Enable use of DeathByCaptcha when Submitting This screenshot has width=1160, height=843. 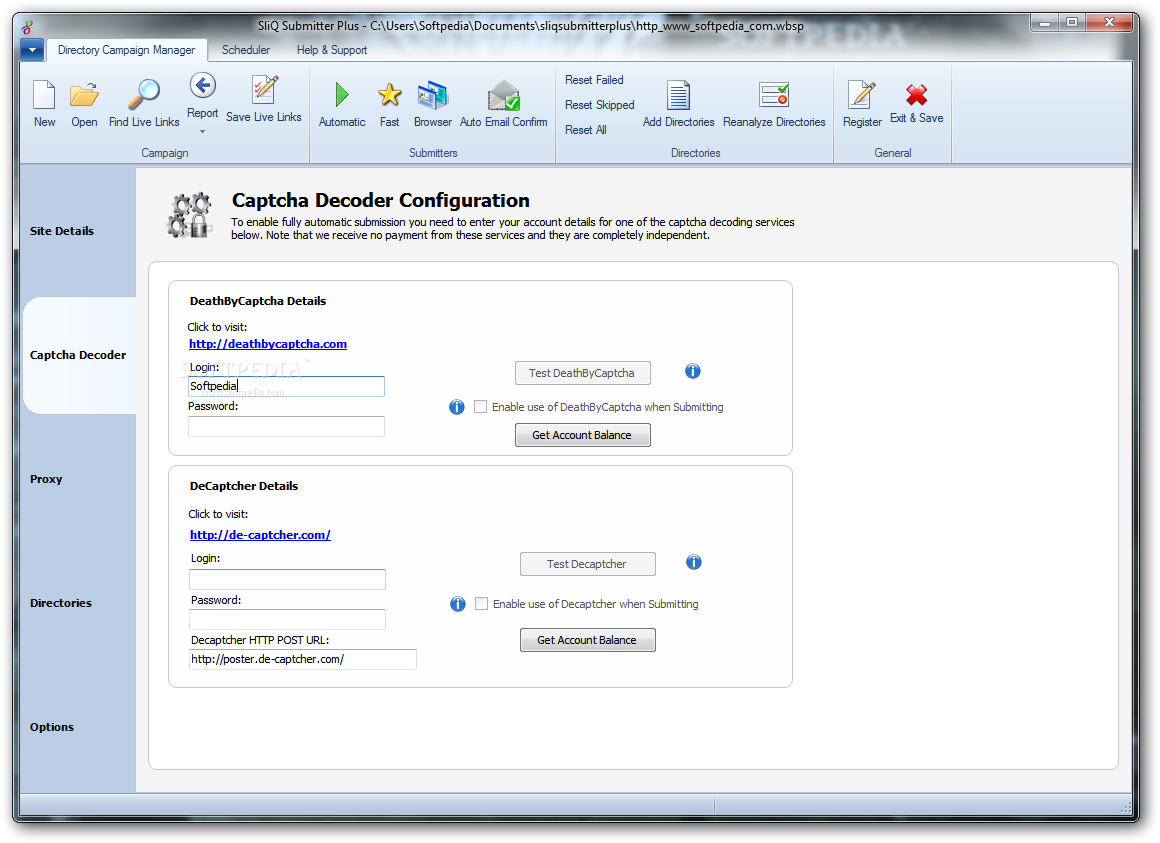pyautogui.click(x=481, y=407)
